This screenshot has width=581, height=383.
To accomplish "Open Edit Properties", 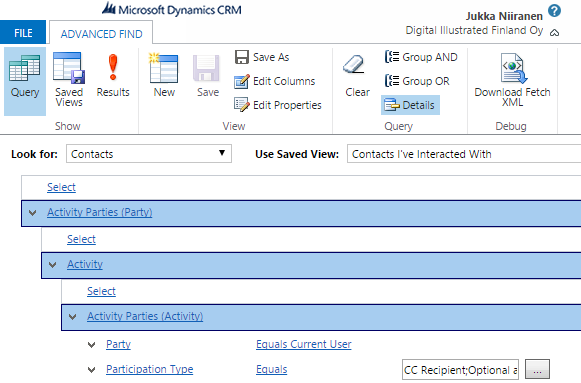I will 278,105.
